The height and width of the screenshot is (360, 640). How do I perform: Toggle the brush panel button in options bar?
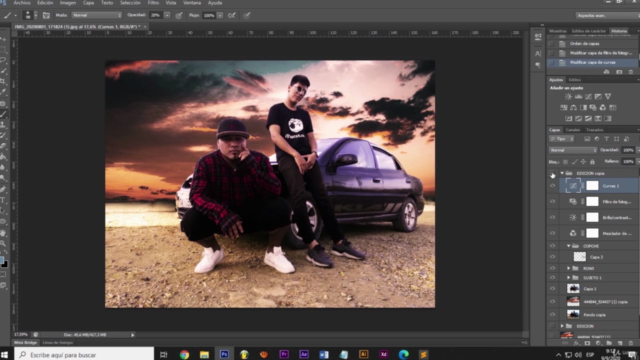click(x=46, y=16)
